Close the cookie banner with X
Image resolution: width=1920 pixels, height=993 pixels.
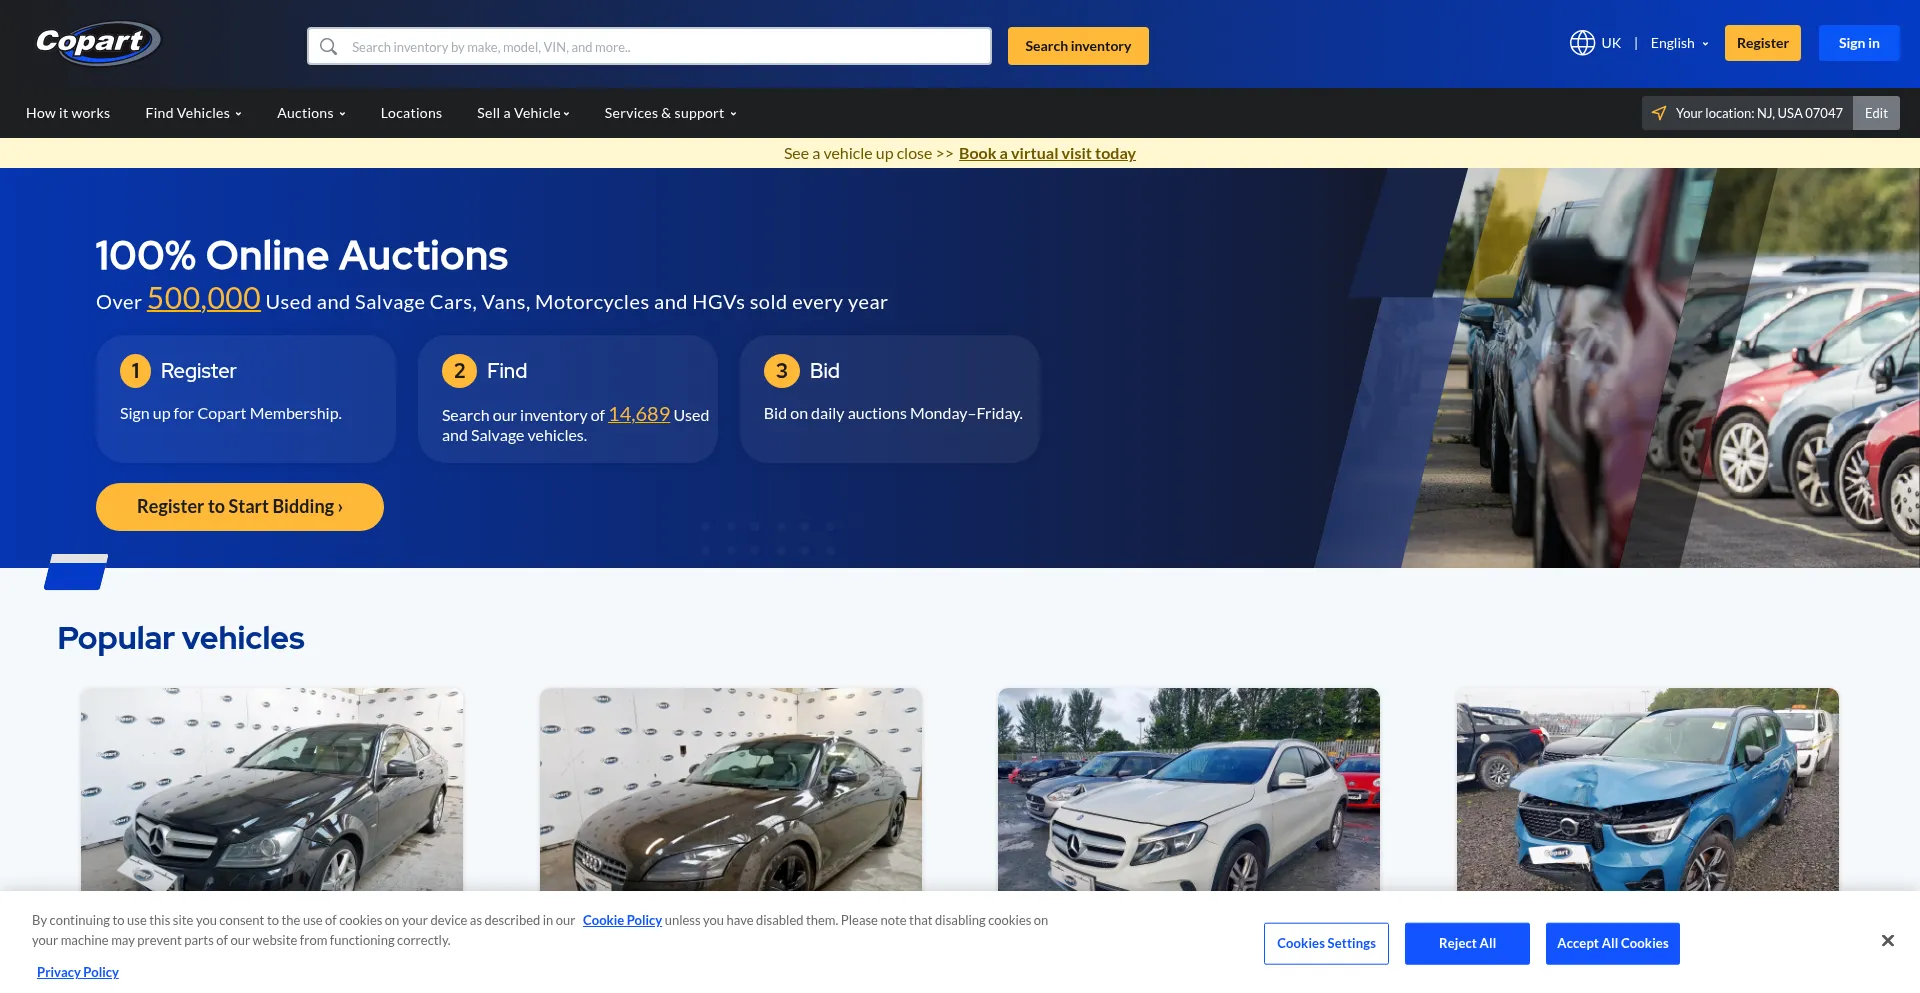click(1887, 941)
